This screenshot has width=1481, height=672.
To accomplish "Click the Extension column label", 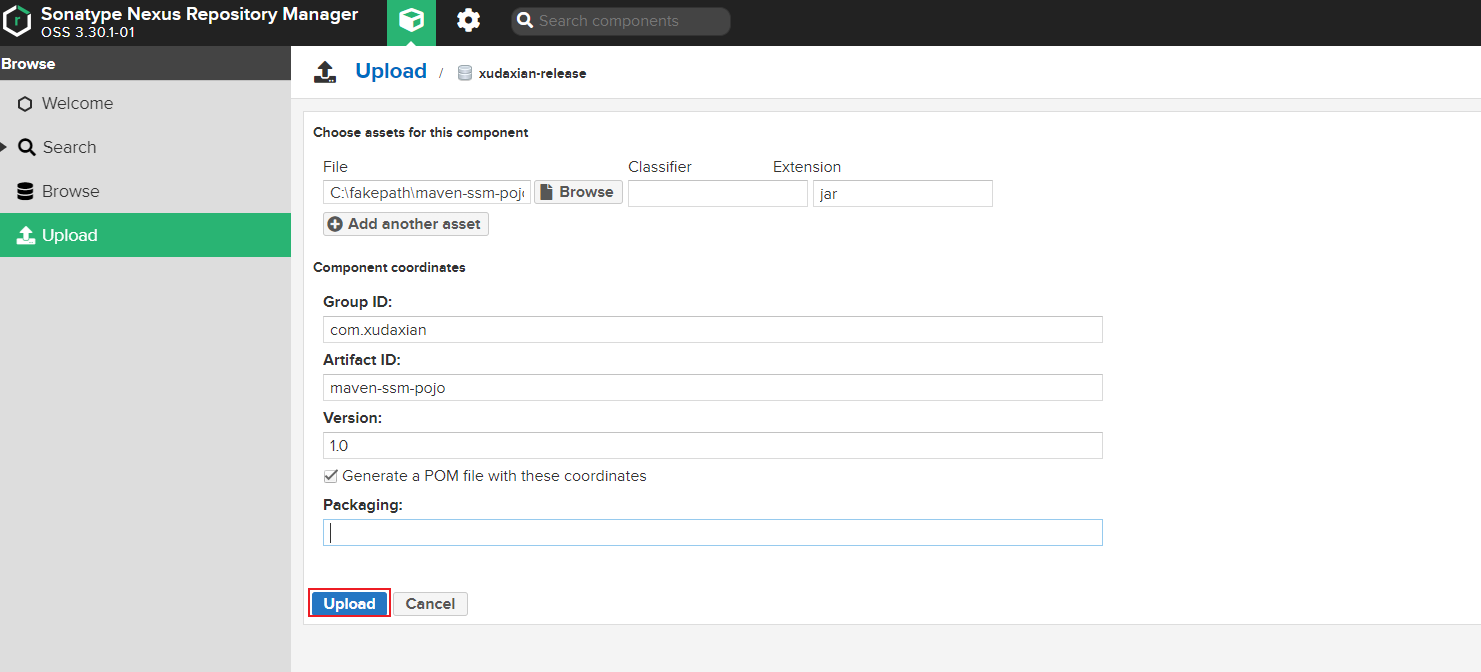I will 807,167.
